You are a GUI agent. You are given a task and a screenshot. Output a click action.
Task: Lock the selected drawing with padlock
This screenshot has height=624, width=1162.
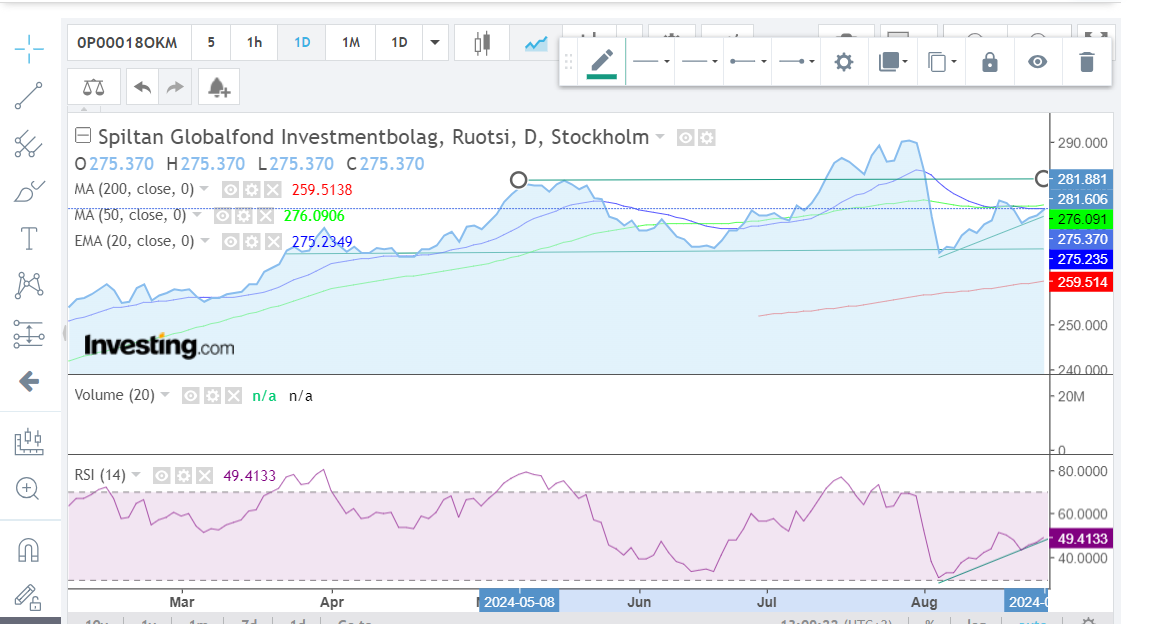(x=989, y=62)
